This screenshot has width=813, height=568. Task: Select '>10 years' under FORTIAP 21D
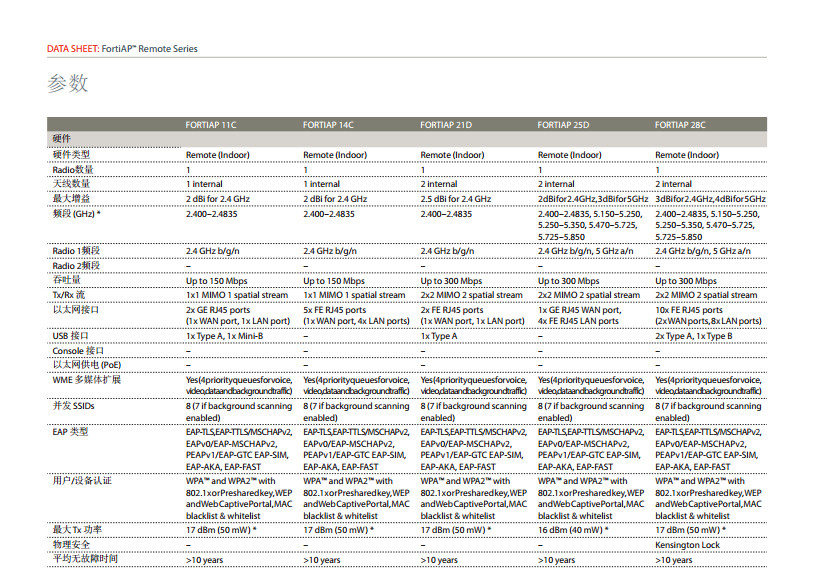point(439,560)
